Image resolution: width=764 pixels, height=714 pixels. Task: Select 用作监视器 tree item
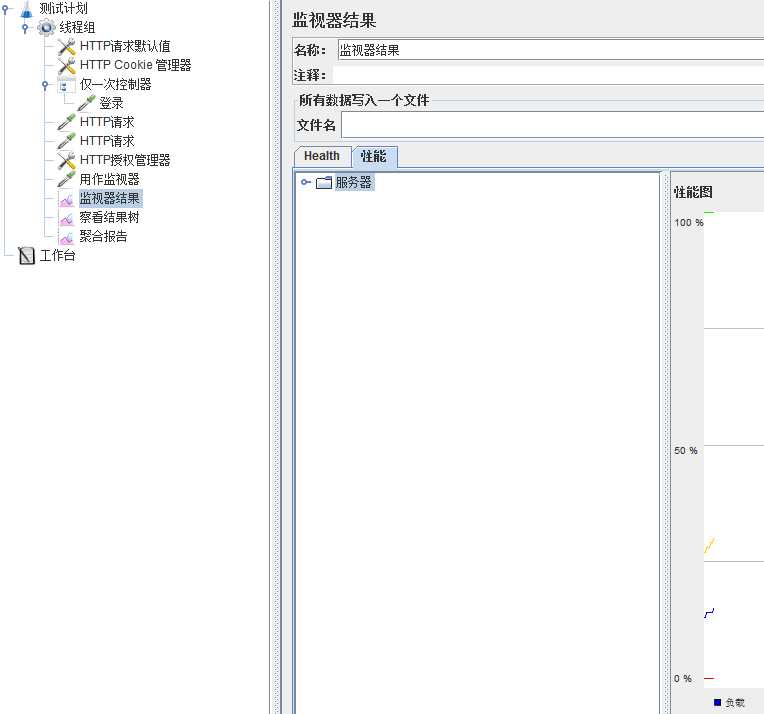(110, 179)
